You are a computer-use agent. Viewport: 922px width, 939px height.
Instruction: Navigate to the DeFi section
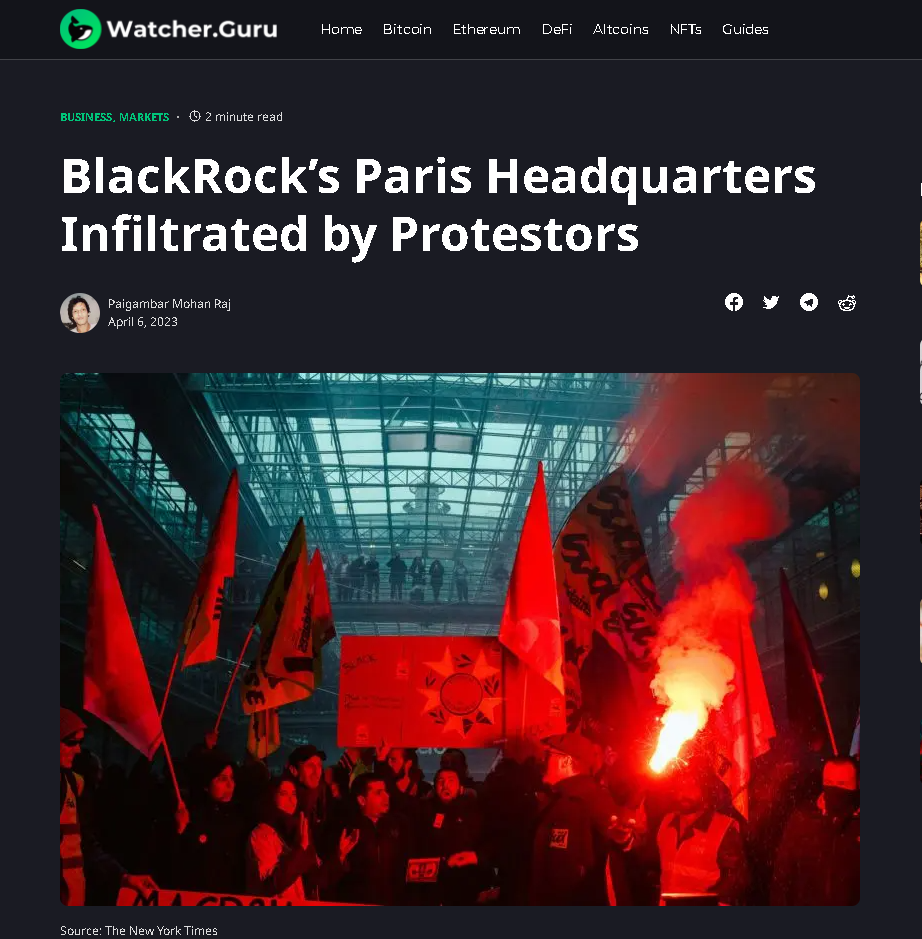[557, 29]
